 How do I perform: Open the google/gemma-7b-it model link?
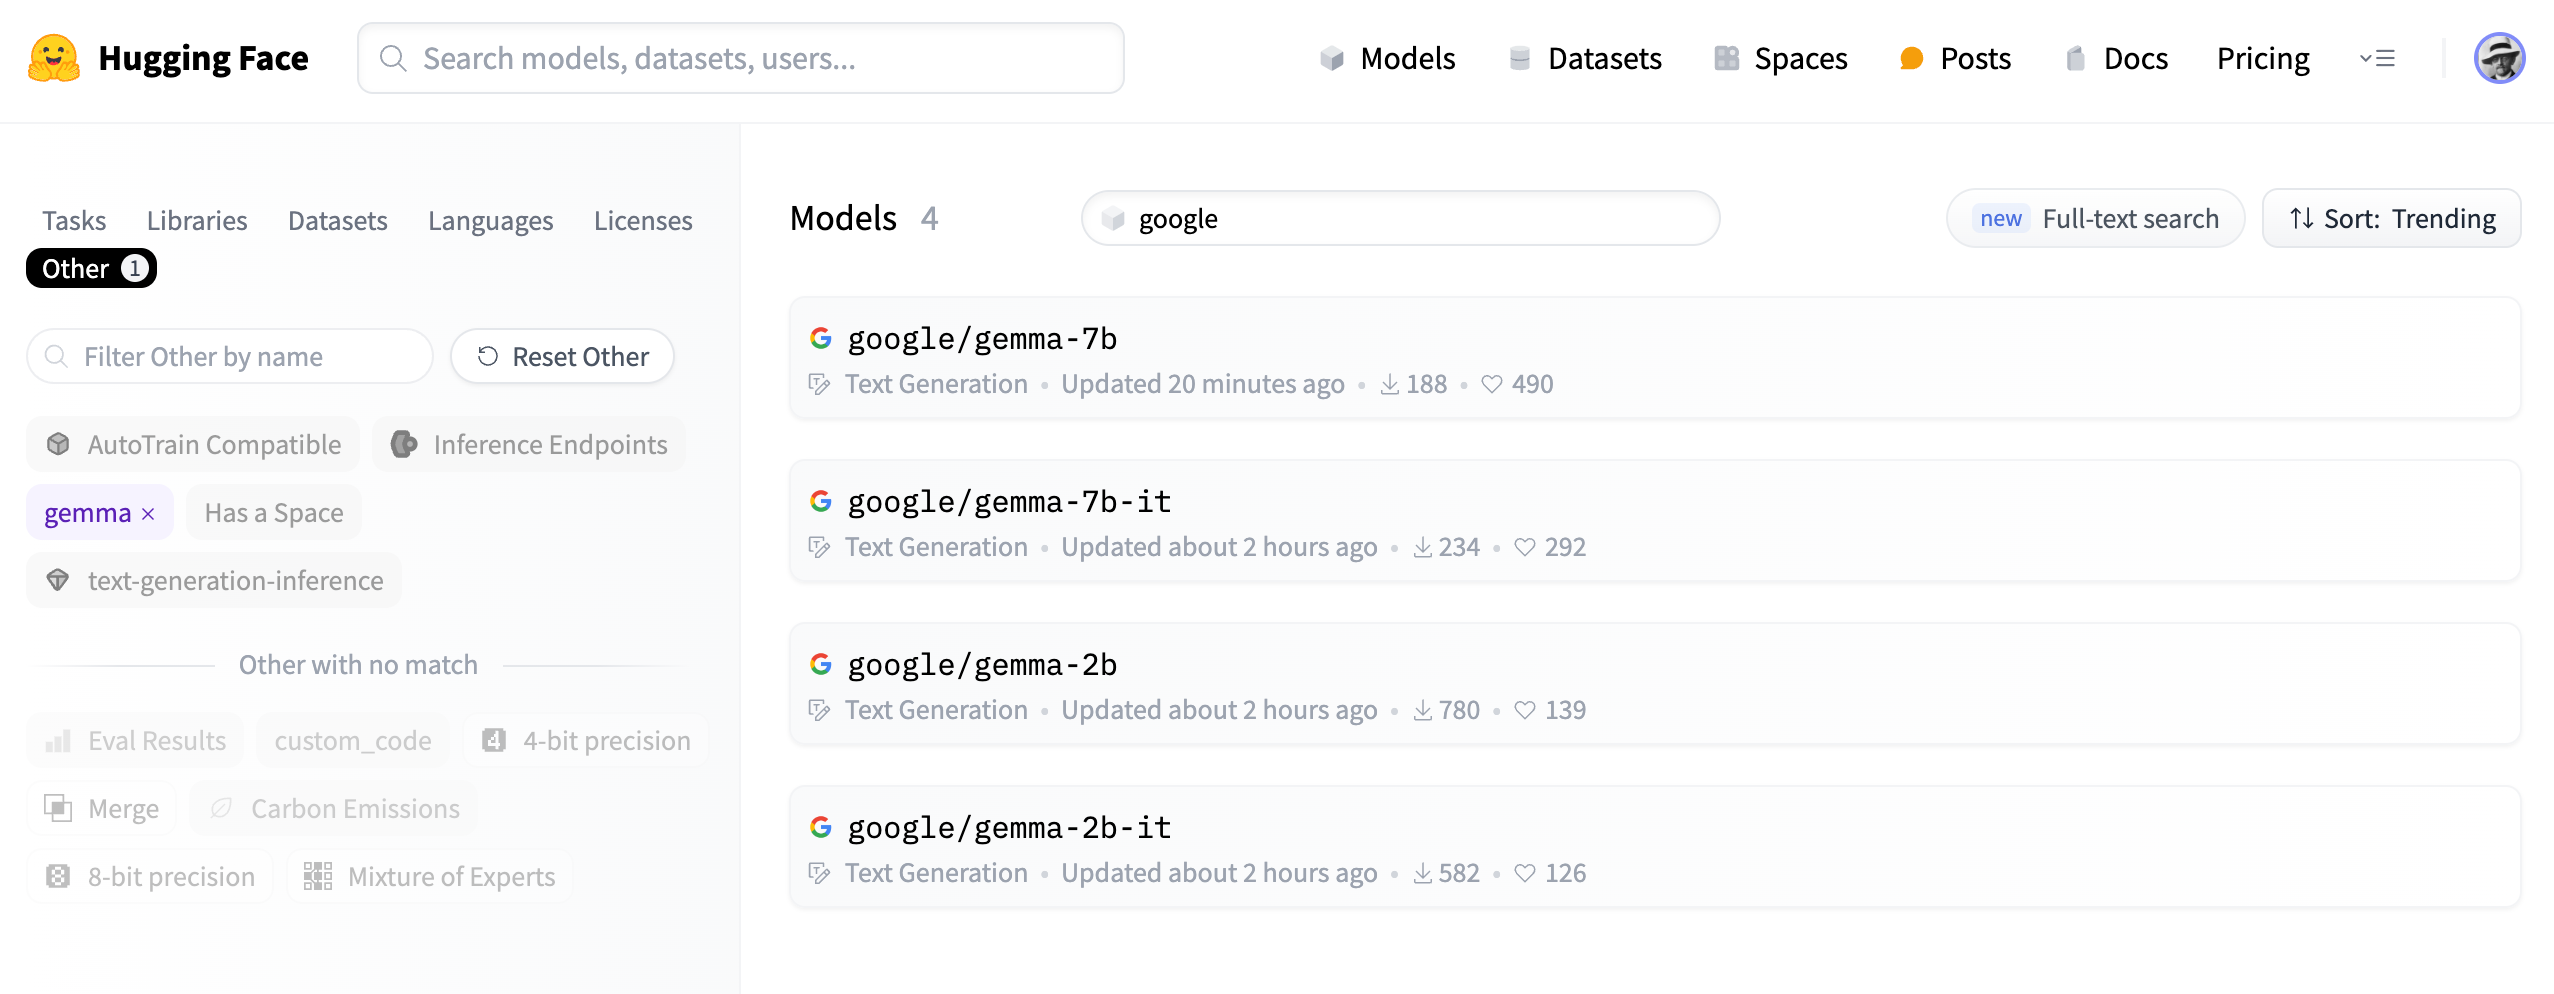point(1008,501)
